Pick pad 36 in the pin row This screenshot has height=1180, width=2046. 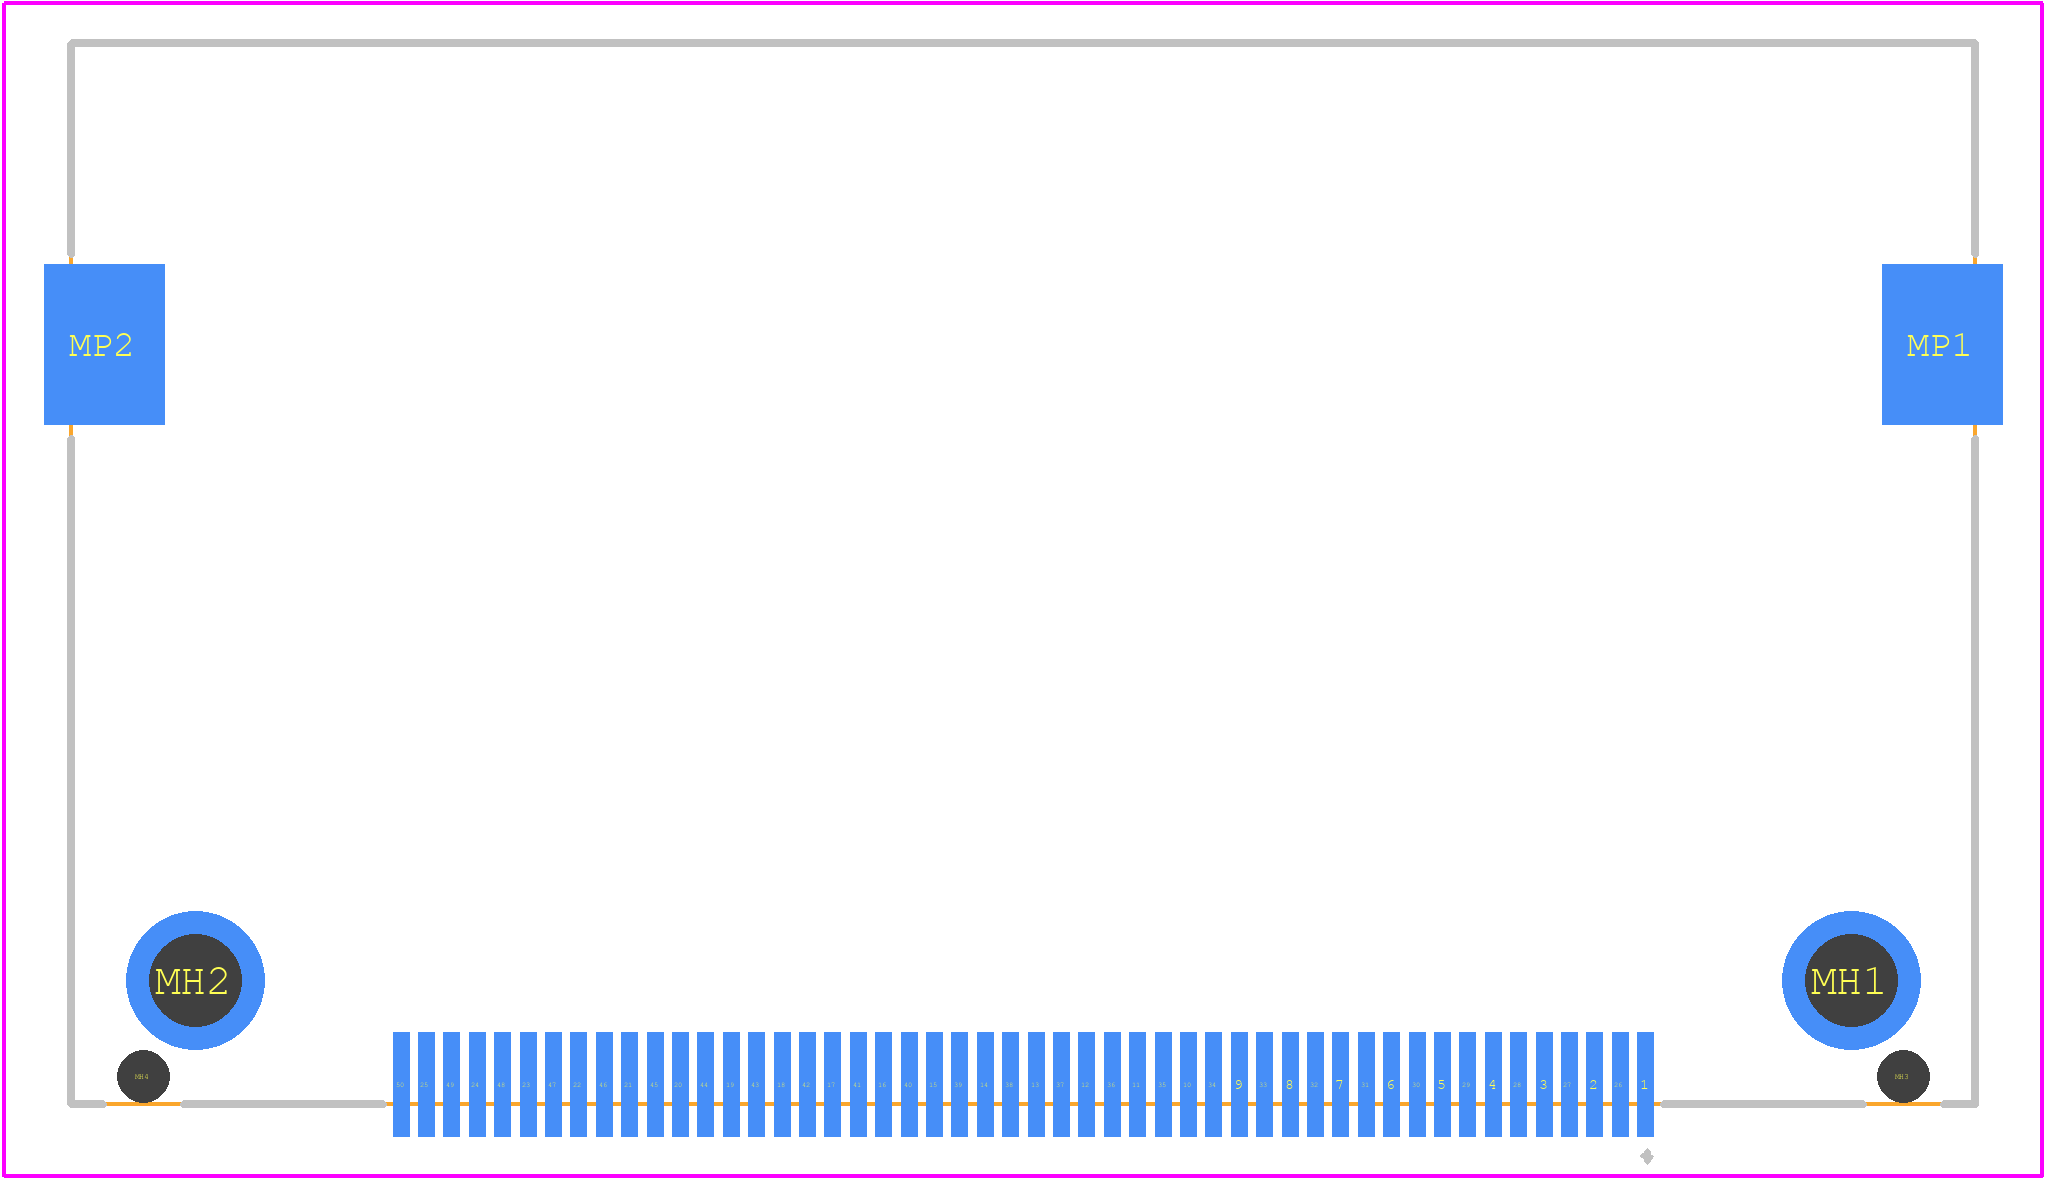tap(1112, 1084)
